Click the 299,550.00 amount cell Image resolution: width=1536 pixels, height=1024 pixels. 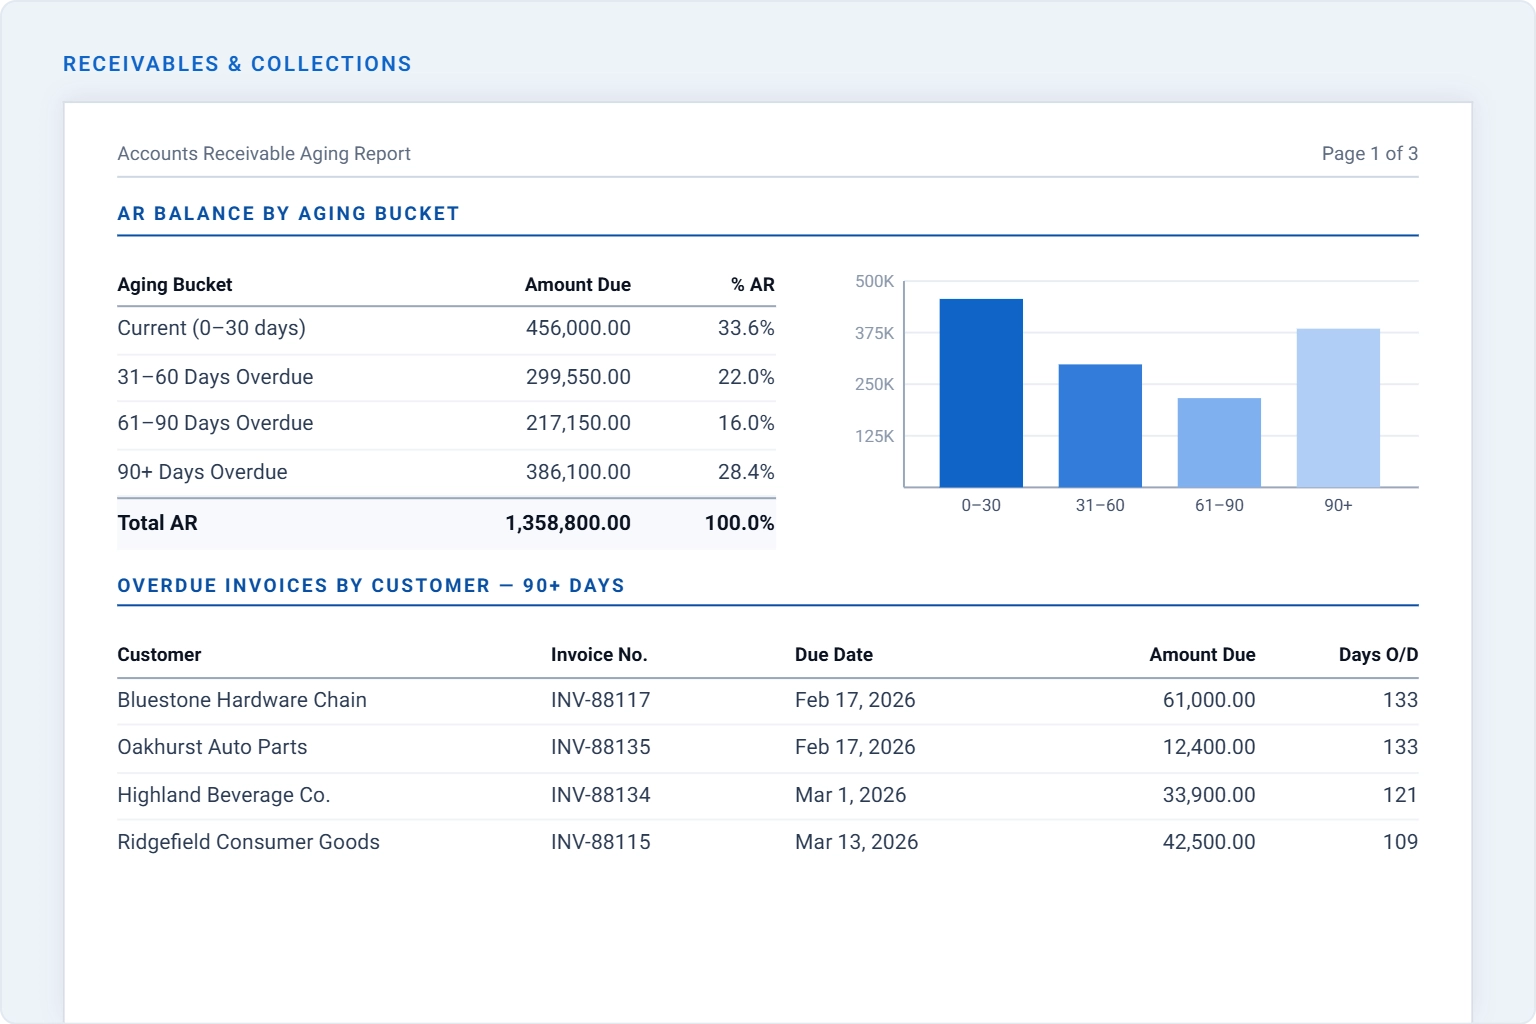578,377
